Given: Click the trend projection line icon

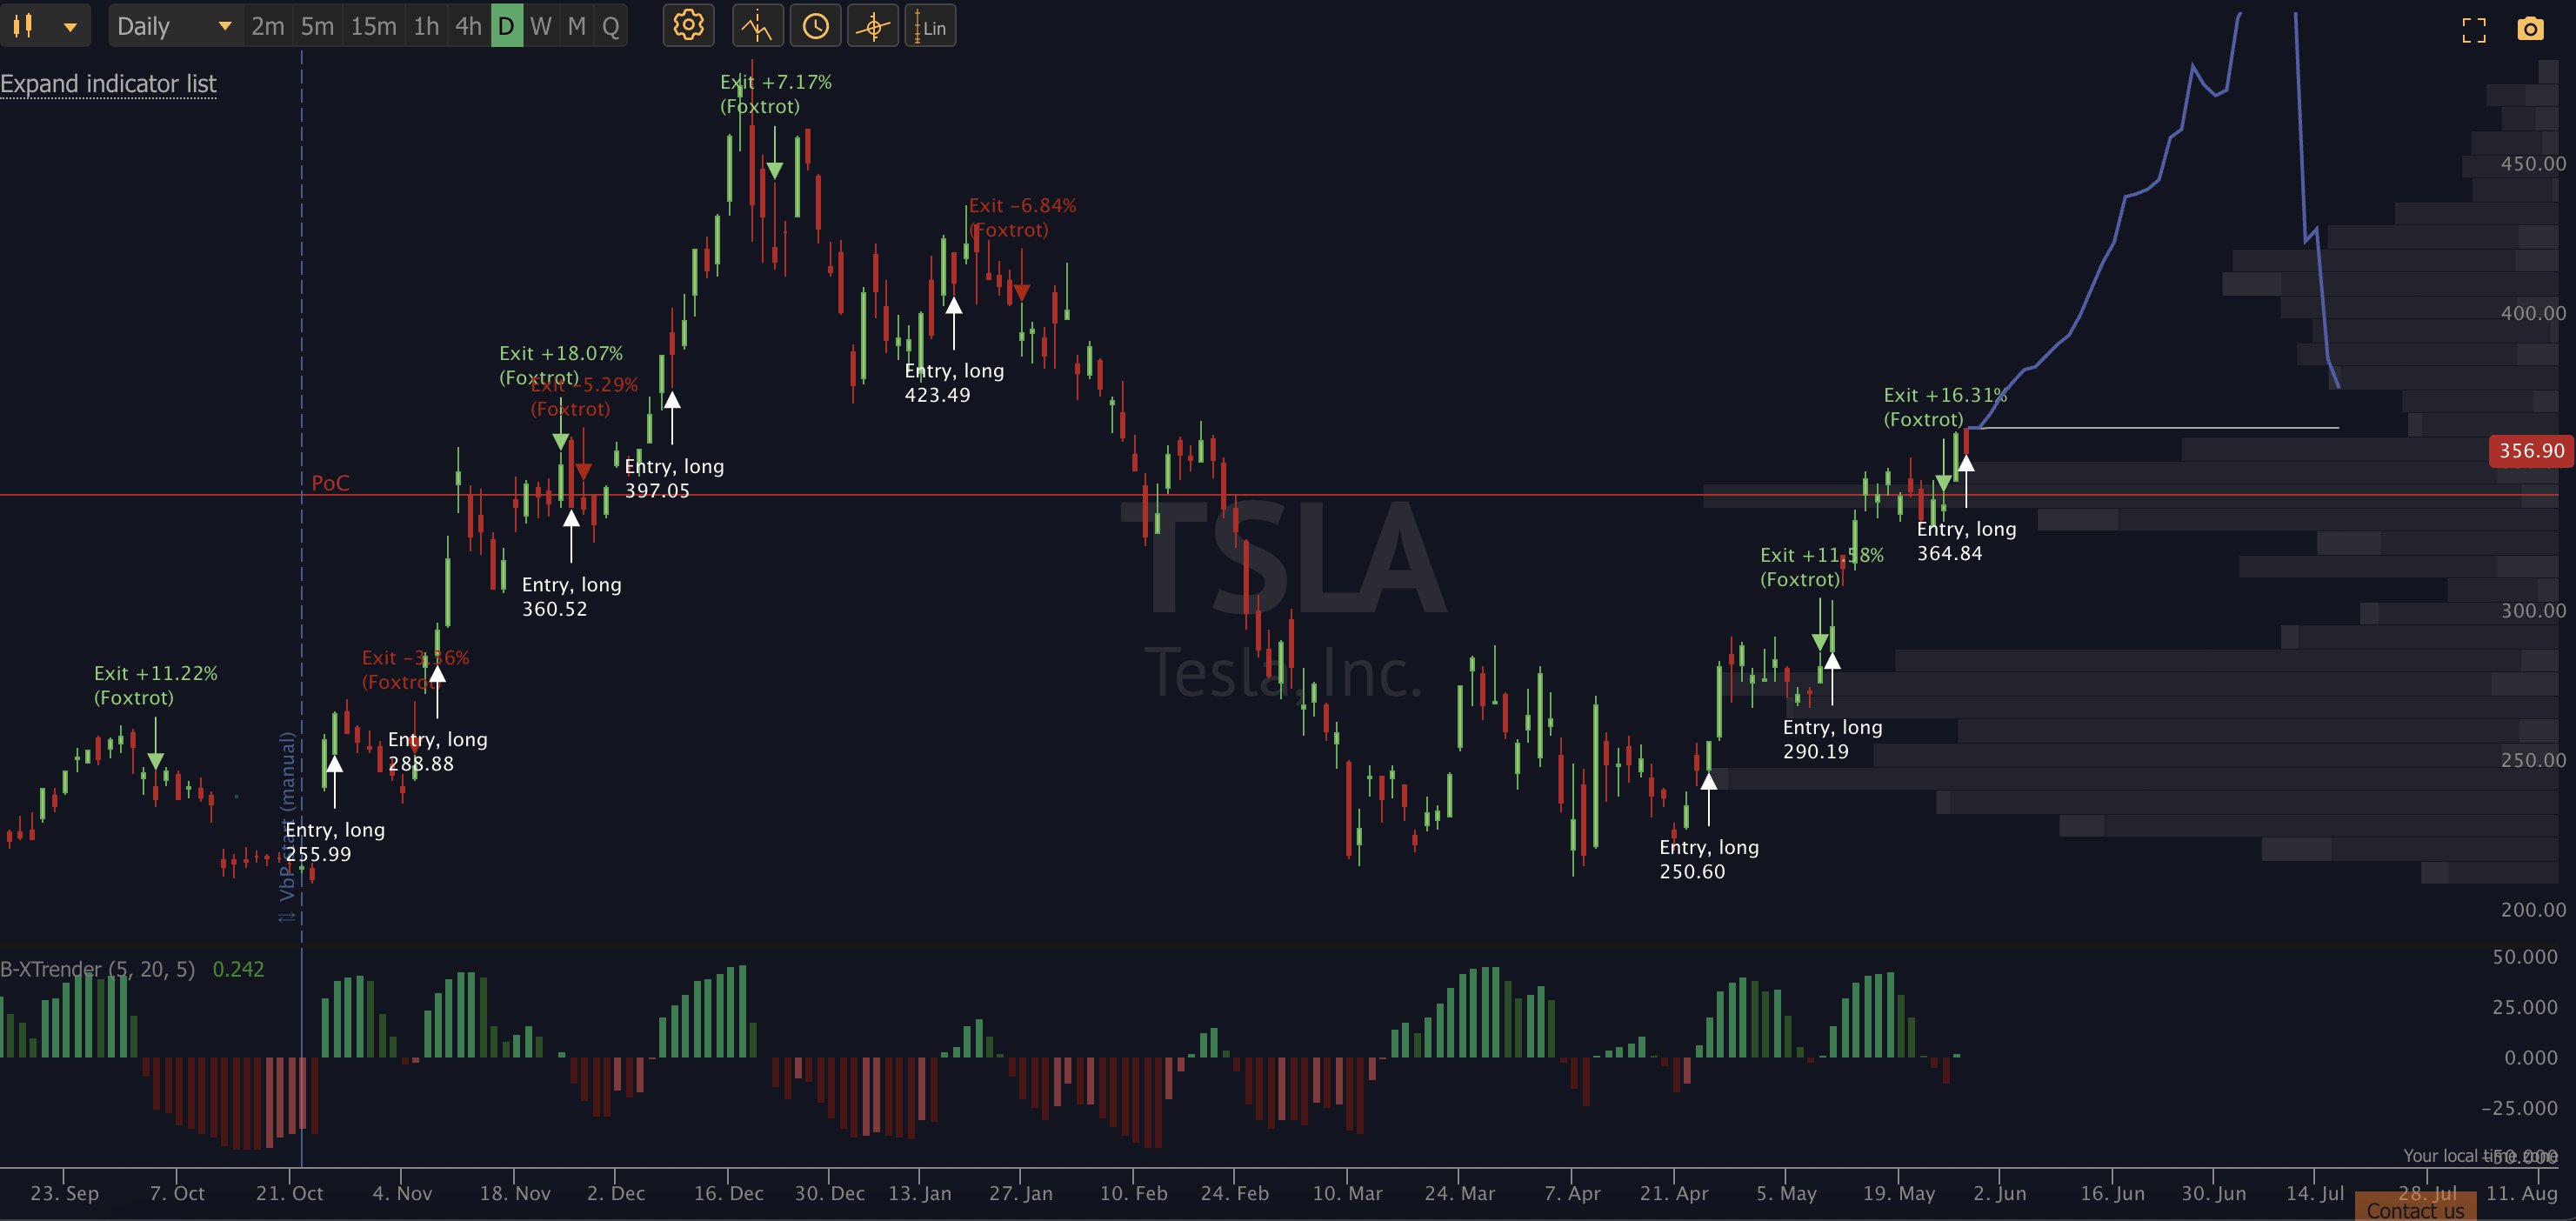Looking at the screenshot, I should (x=757, y=26).
